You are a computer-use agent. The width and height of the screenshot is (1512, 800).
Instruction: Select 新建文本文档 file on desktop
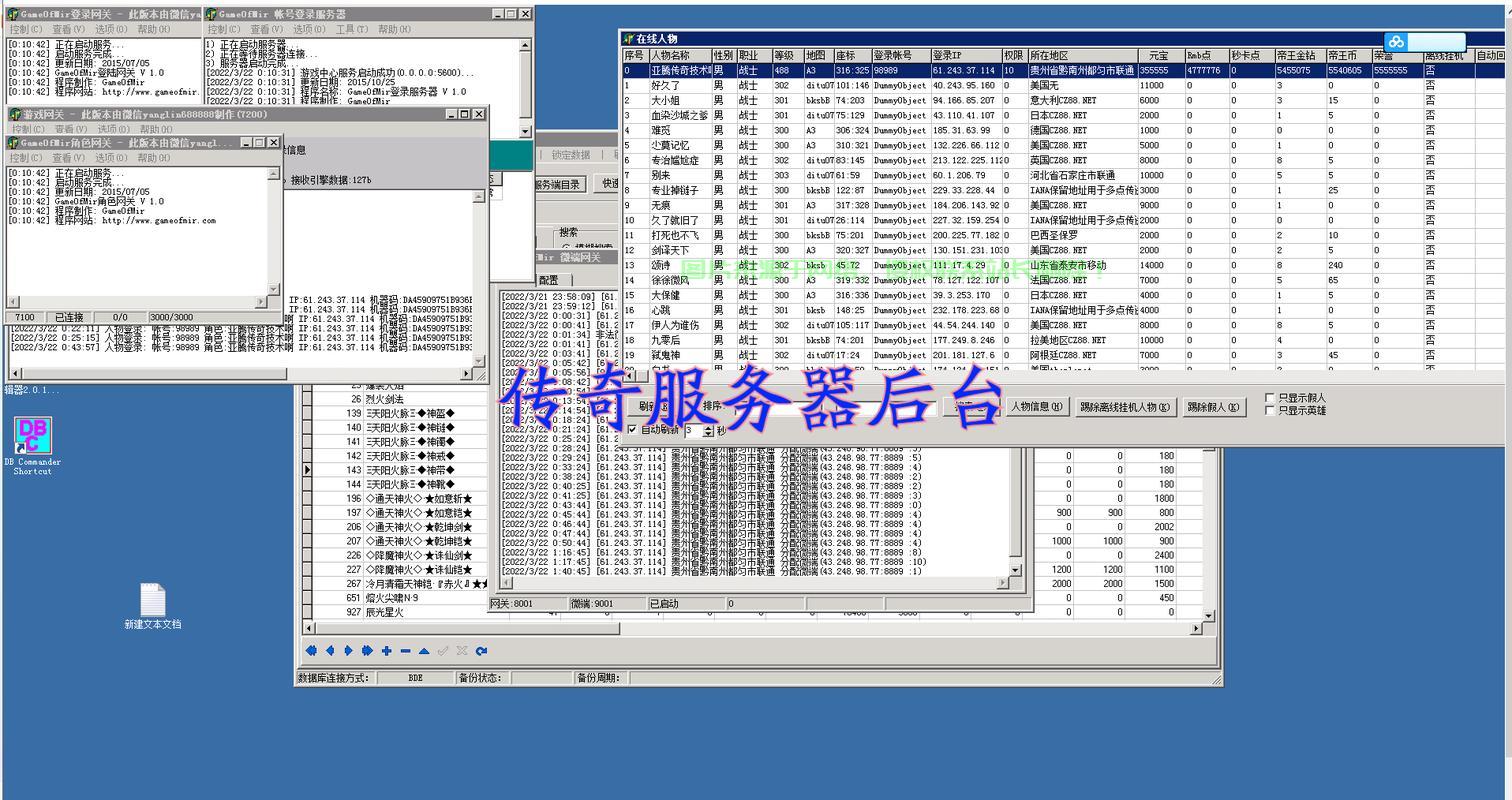click(153, 607)
